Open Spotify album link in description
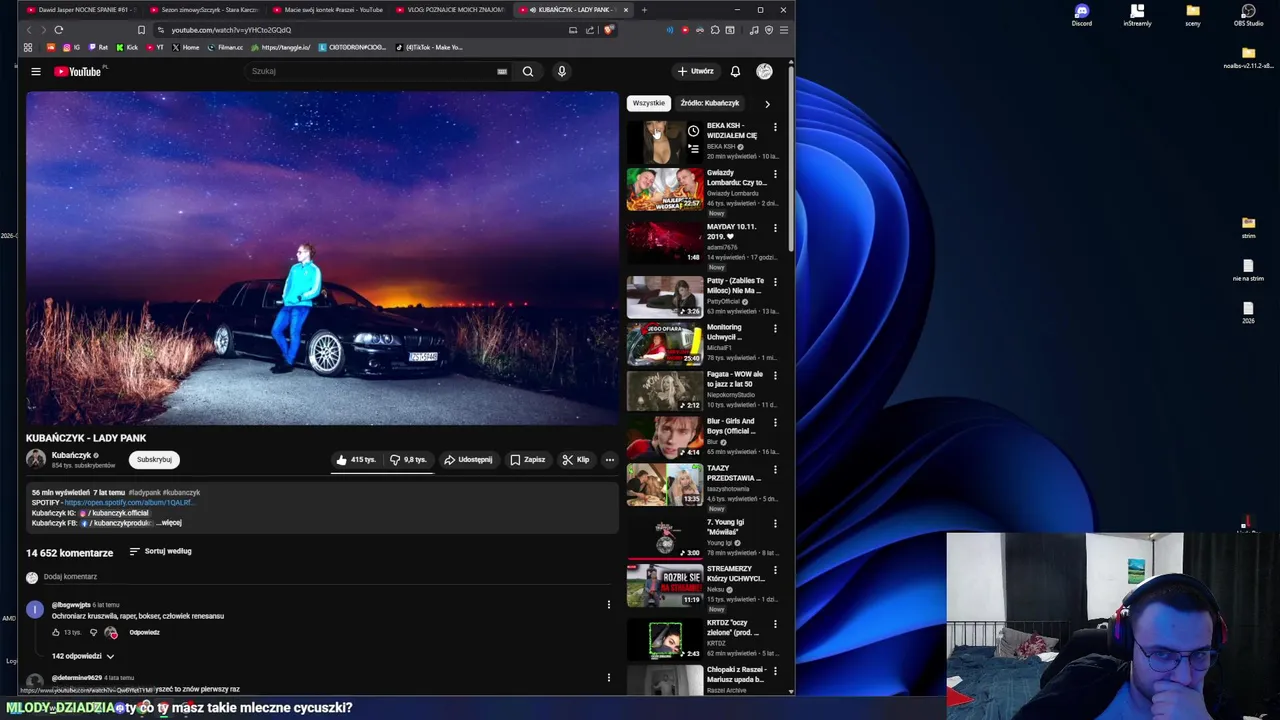This screenshot has width=1280, height=720. click(x=129, y=503)
